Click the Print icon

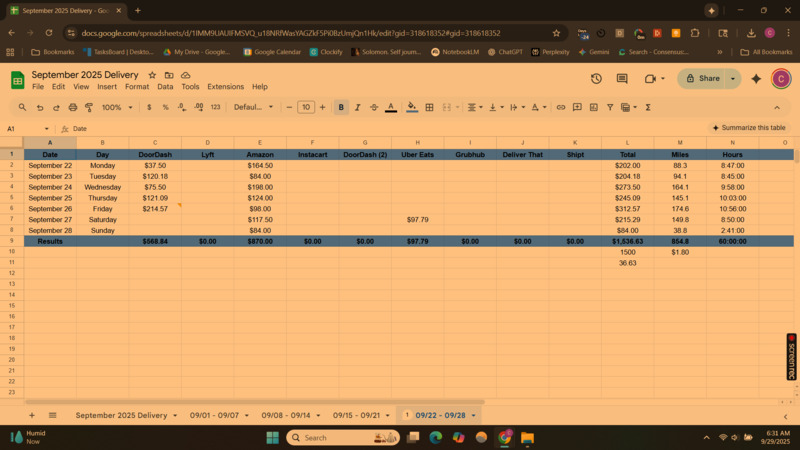[73, 107]
